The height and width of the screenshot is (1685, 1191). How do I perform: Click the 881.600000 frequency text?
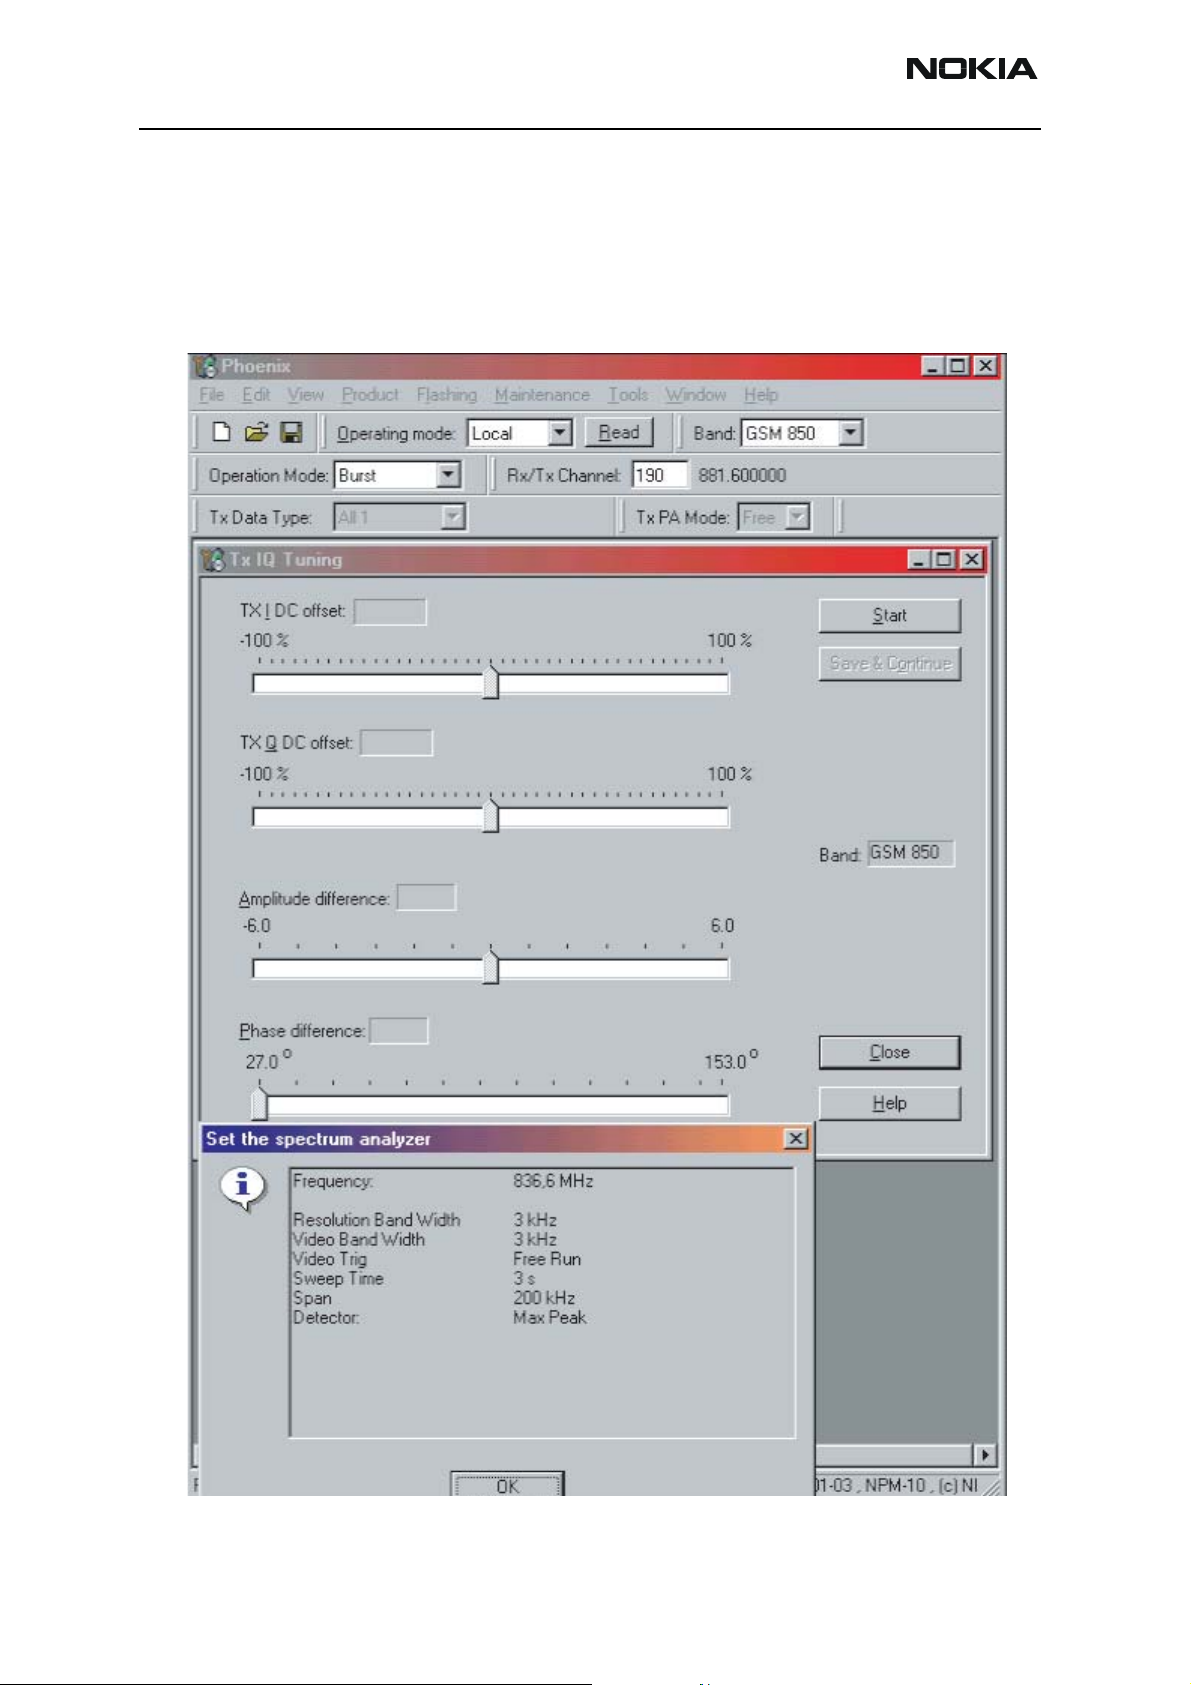point(742,475)
